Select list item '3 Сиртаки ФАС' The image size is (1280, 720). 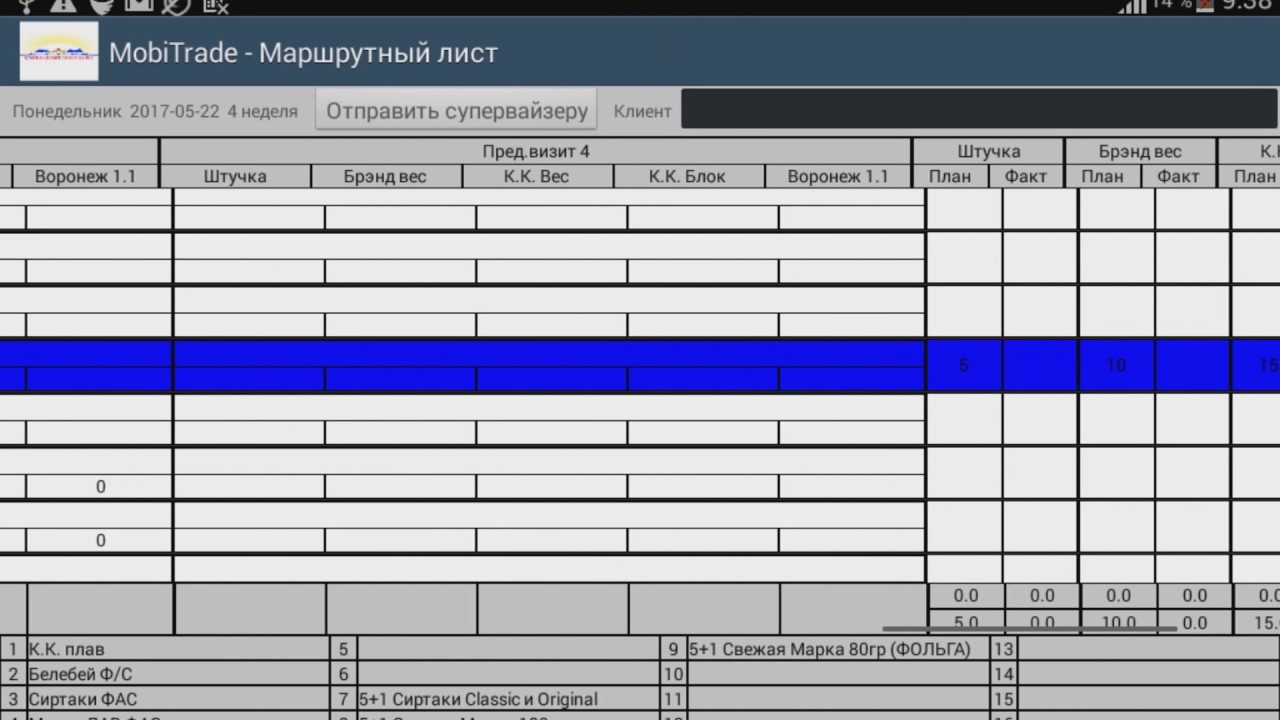pos(165,699)
